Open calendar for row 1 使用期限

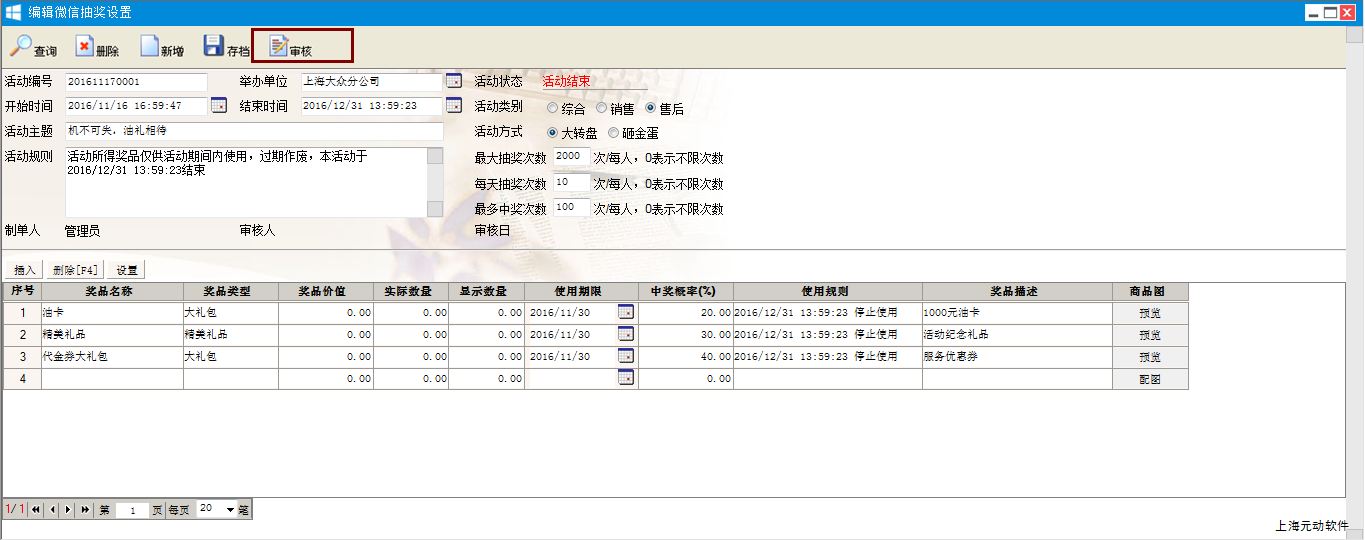click(x=626, y=313)
